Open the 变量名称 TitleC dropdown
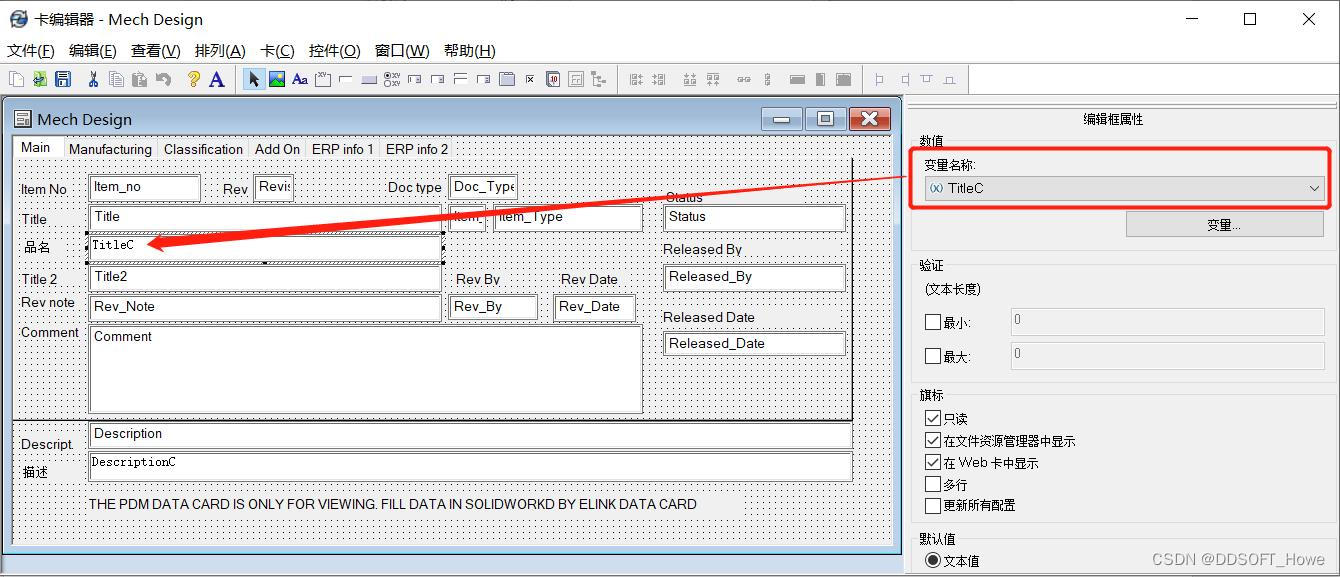This screenshot has height=577, width=1340. pos(1124,188)
